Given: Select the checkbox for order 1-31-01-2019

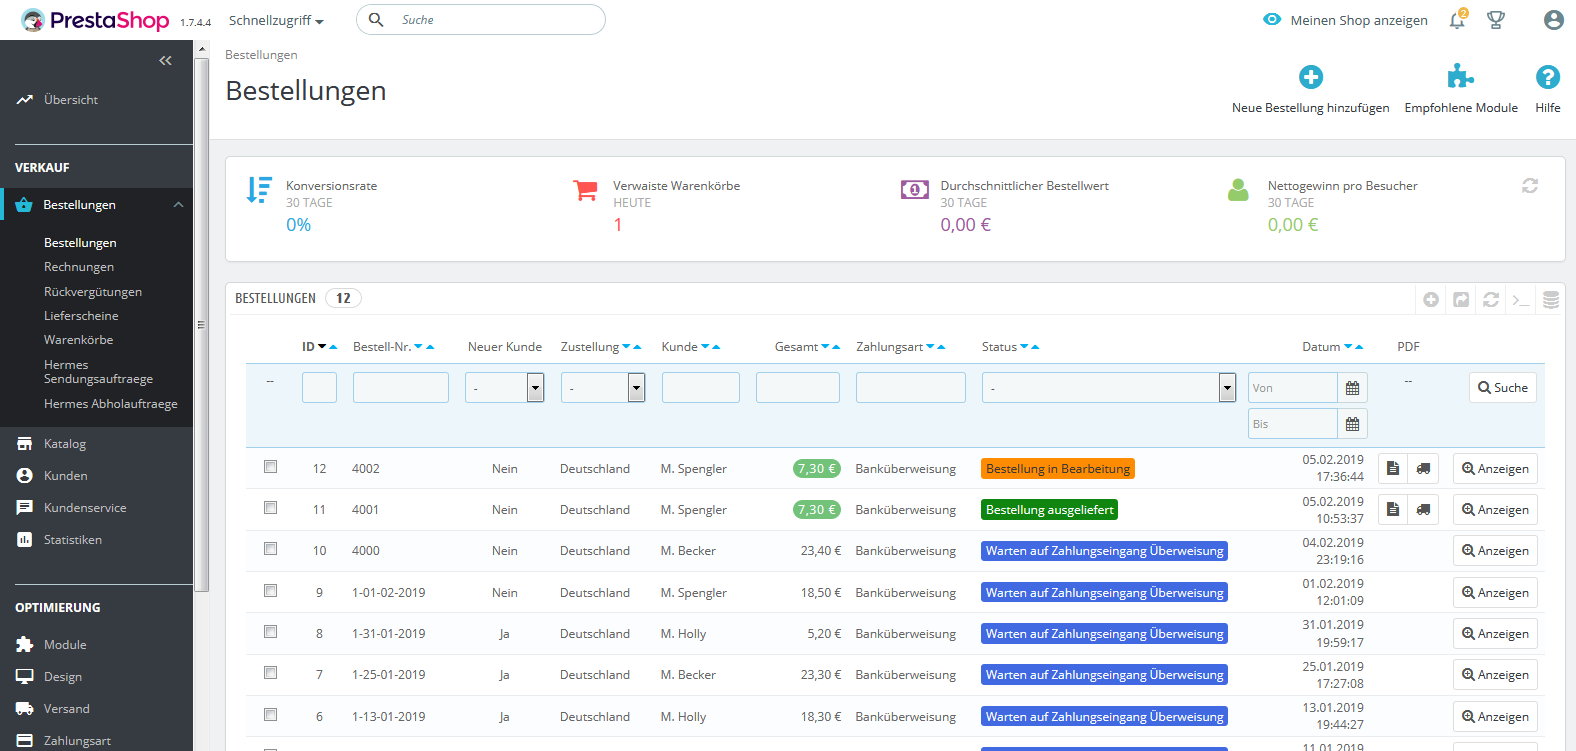Looking at the screenshot, I should [x=270, y=631].
